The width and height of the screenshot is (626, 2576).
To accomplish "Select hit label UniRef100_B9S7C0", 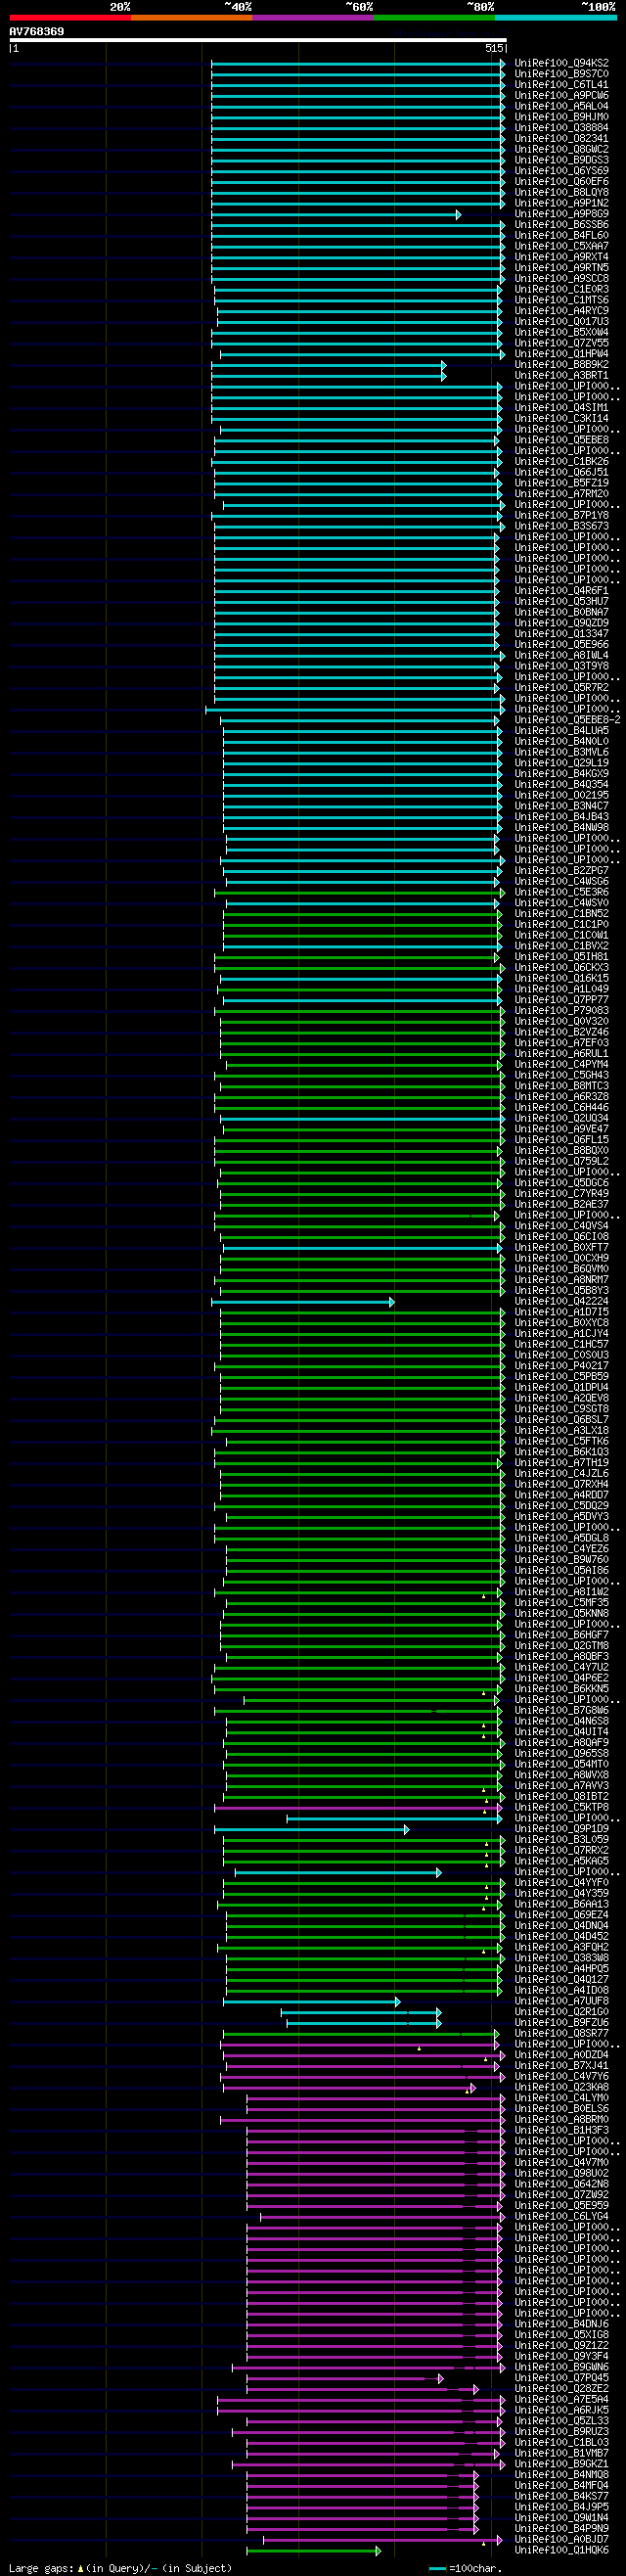I will click(561, 74).
